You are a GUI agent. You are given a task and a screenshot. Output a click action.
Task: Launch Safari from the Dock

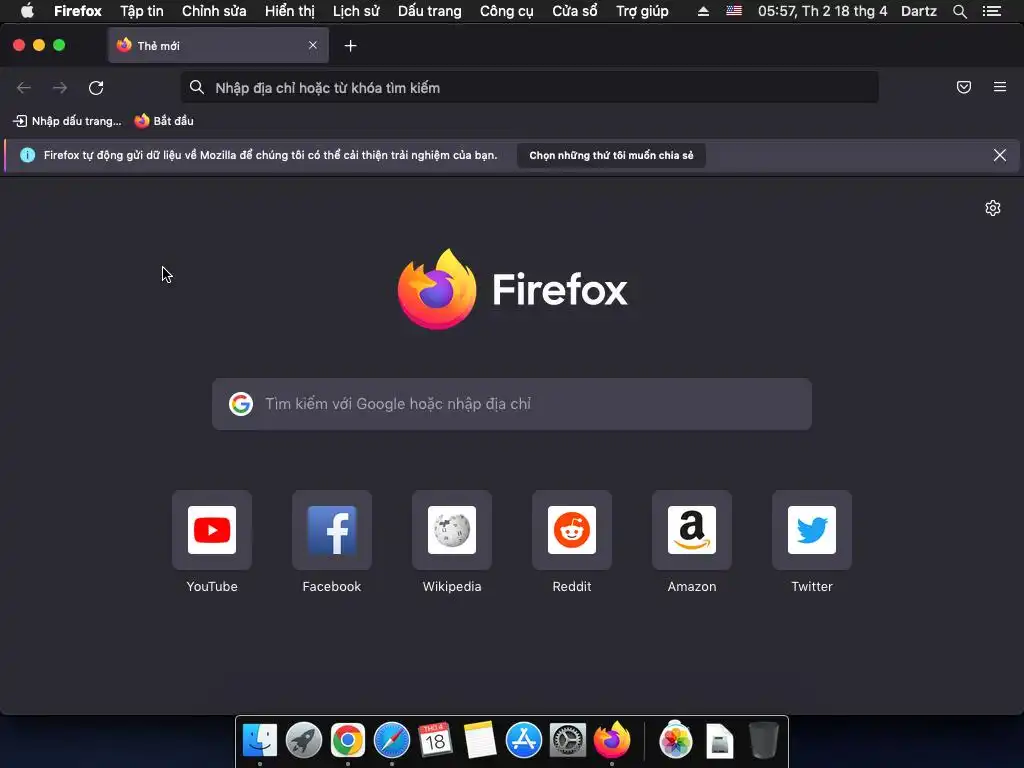pos(392,741)
